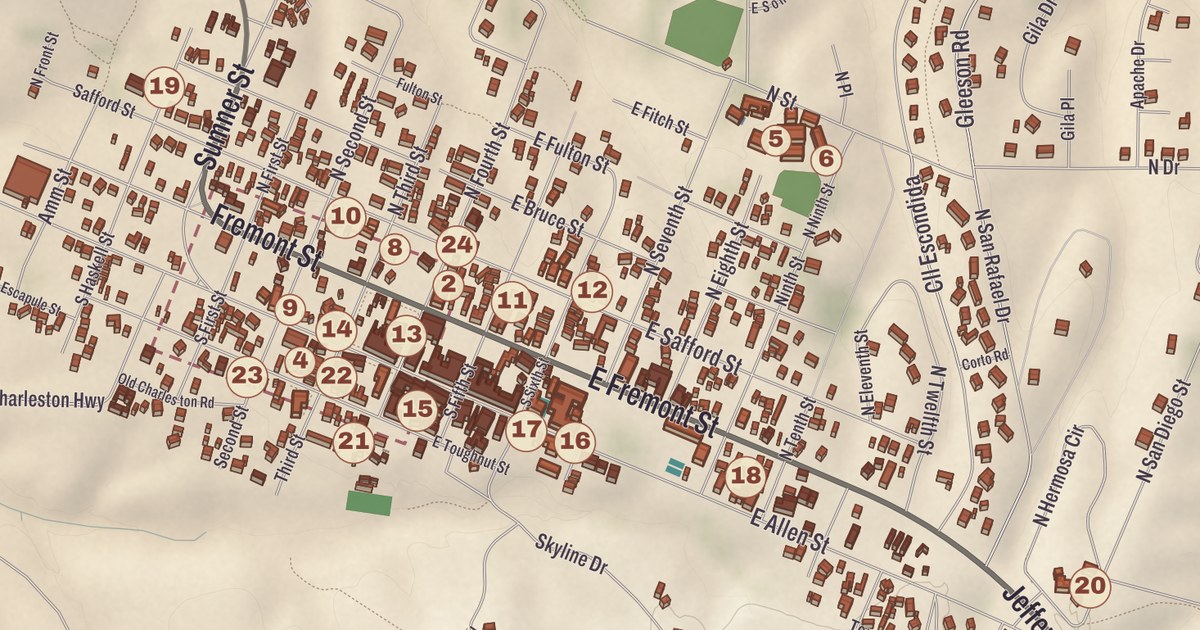The width and height of the screenshot is (1200, 630).
Task: Open map marker number 6
Action: [x=825, y=158]
